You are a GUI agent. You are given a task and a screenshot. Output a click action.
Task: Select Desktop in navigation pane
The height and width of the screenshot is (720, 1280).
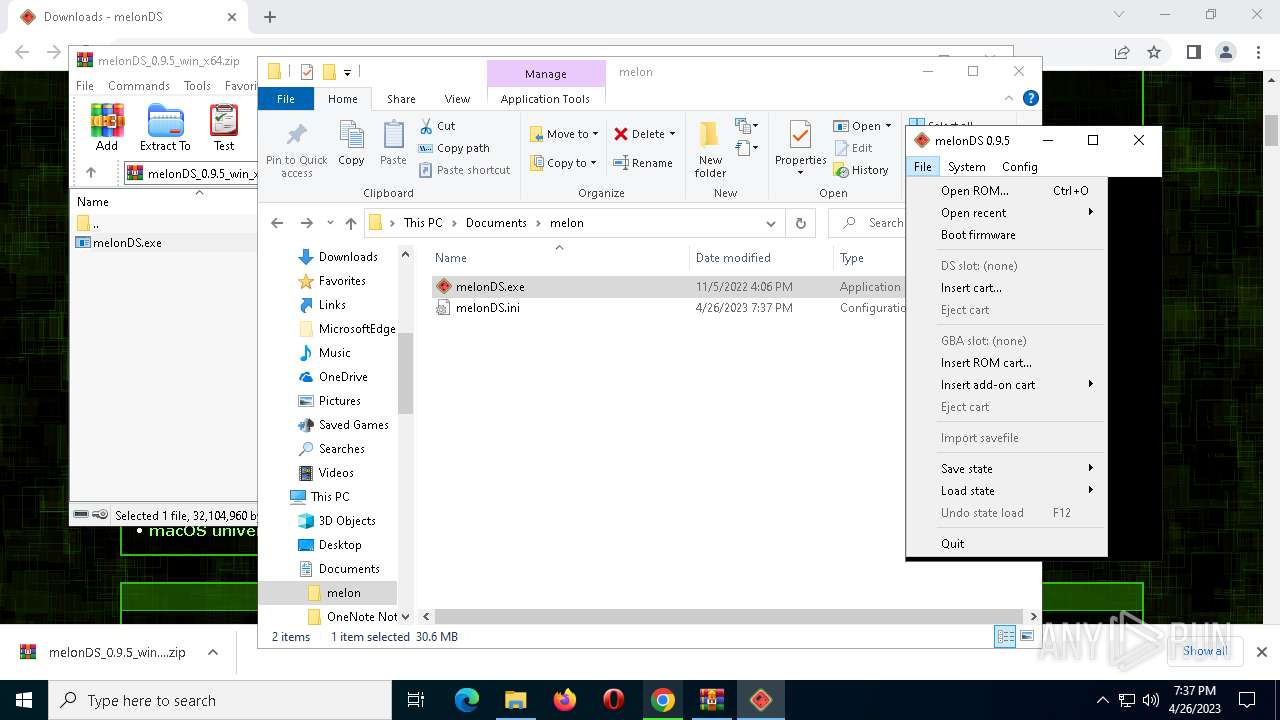click(339, 545)
